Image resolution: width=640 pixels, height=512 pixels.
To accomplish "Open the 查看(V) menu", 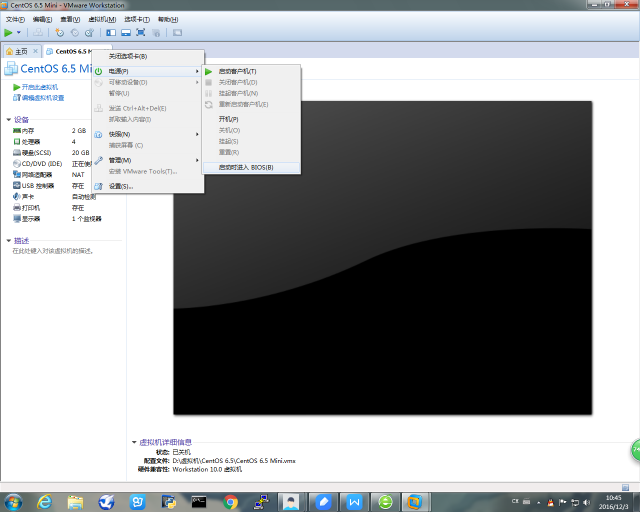I will click(x=70, y=19).
